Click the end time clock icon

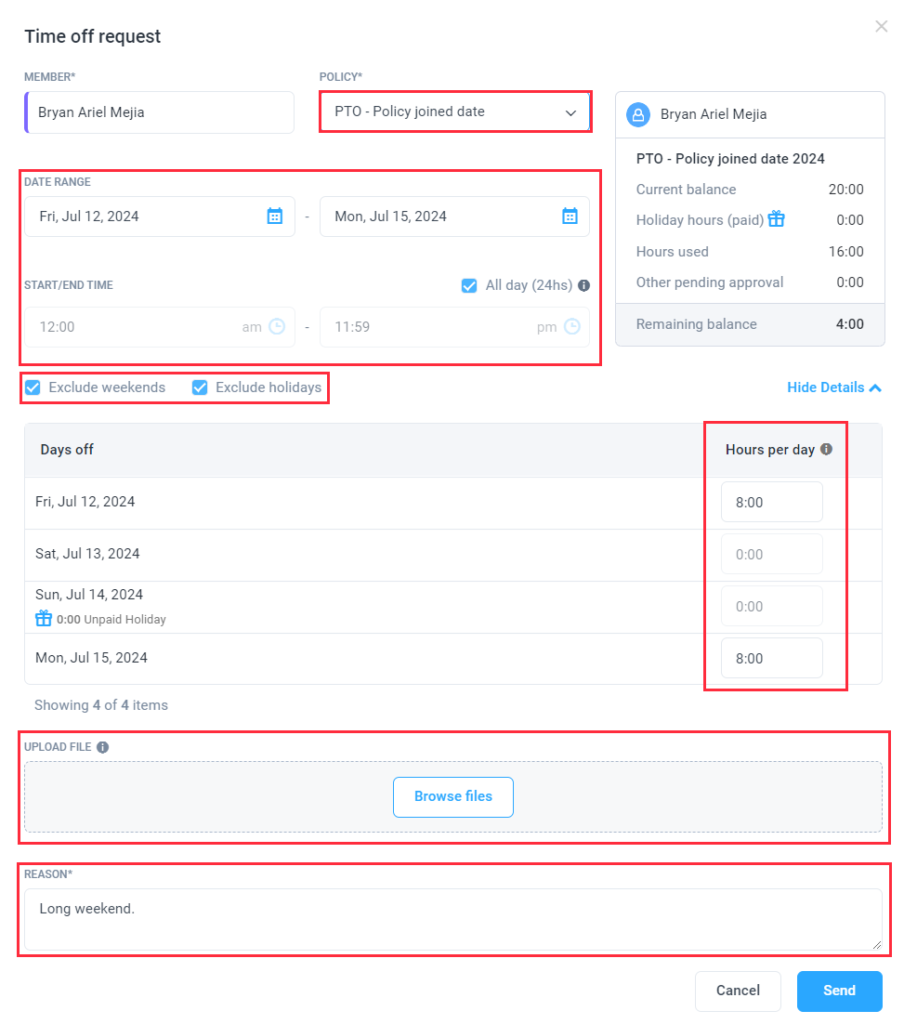[572, 327]
